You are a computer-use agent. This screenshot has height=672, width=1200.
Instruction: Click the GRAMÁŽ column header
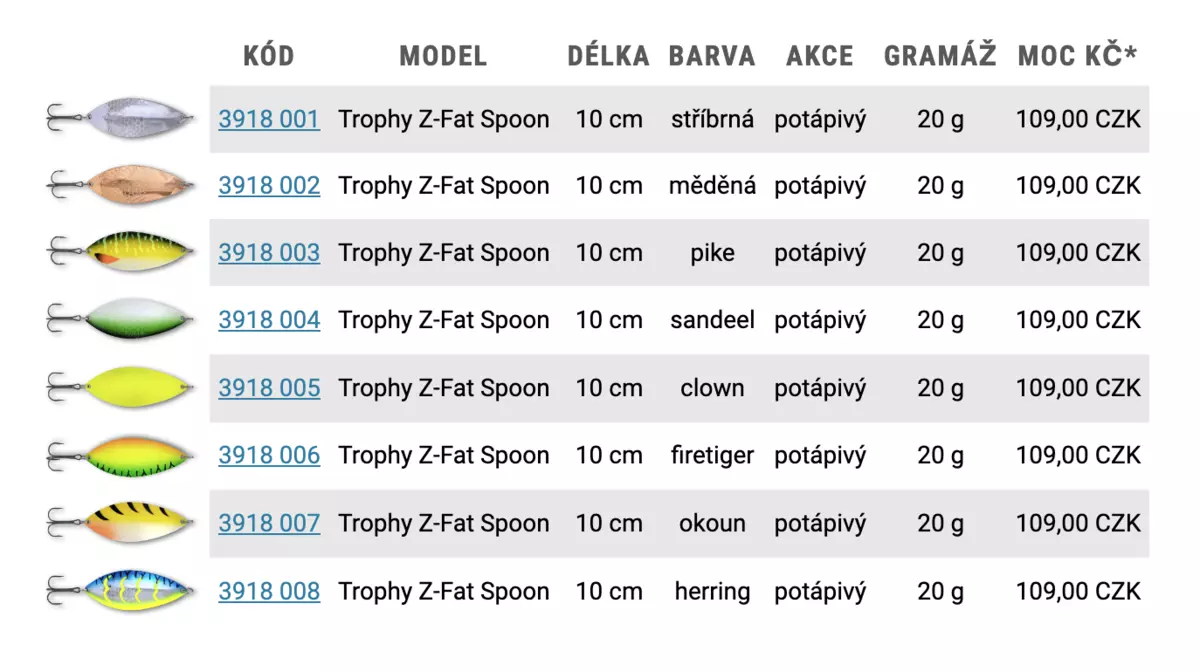(940, 56)
